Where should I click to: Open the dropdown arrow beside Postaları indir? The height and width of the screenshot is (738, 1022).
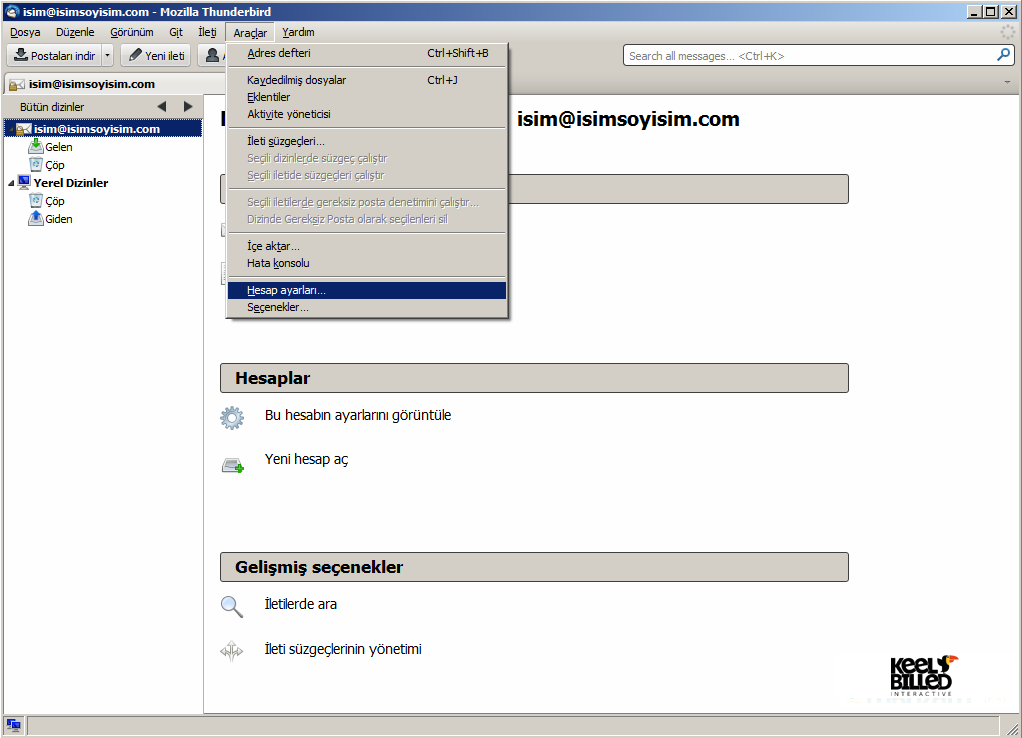pos(108,55)
